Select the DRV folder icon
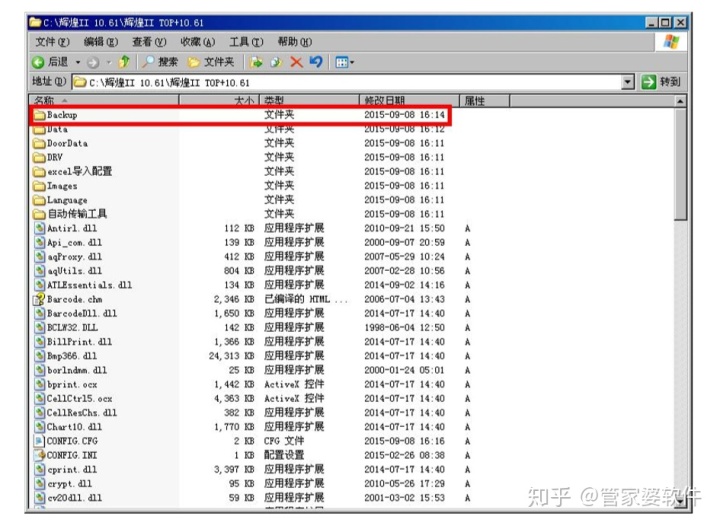Viewport: 720px width, 526px height. [x=40, y=157]
